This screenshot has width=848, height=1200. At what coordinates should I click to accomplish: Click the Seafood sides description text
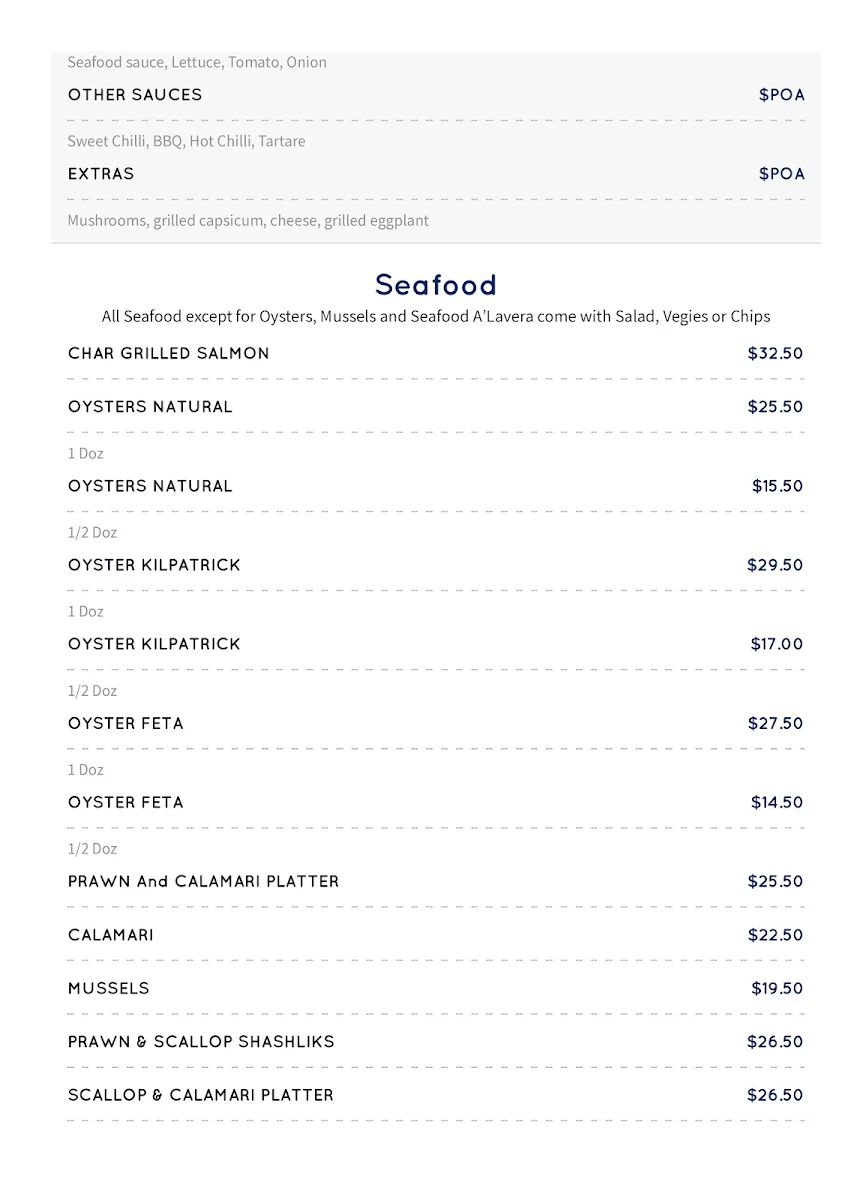[436, 316]
